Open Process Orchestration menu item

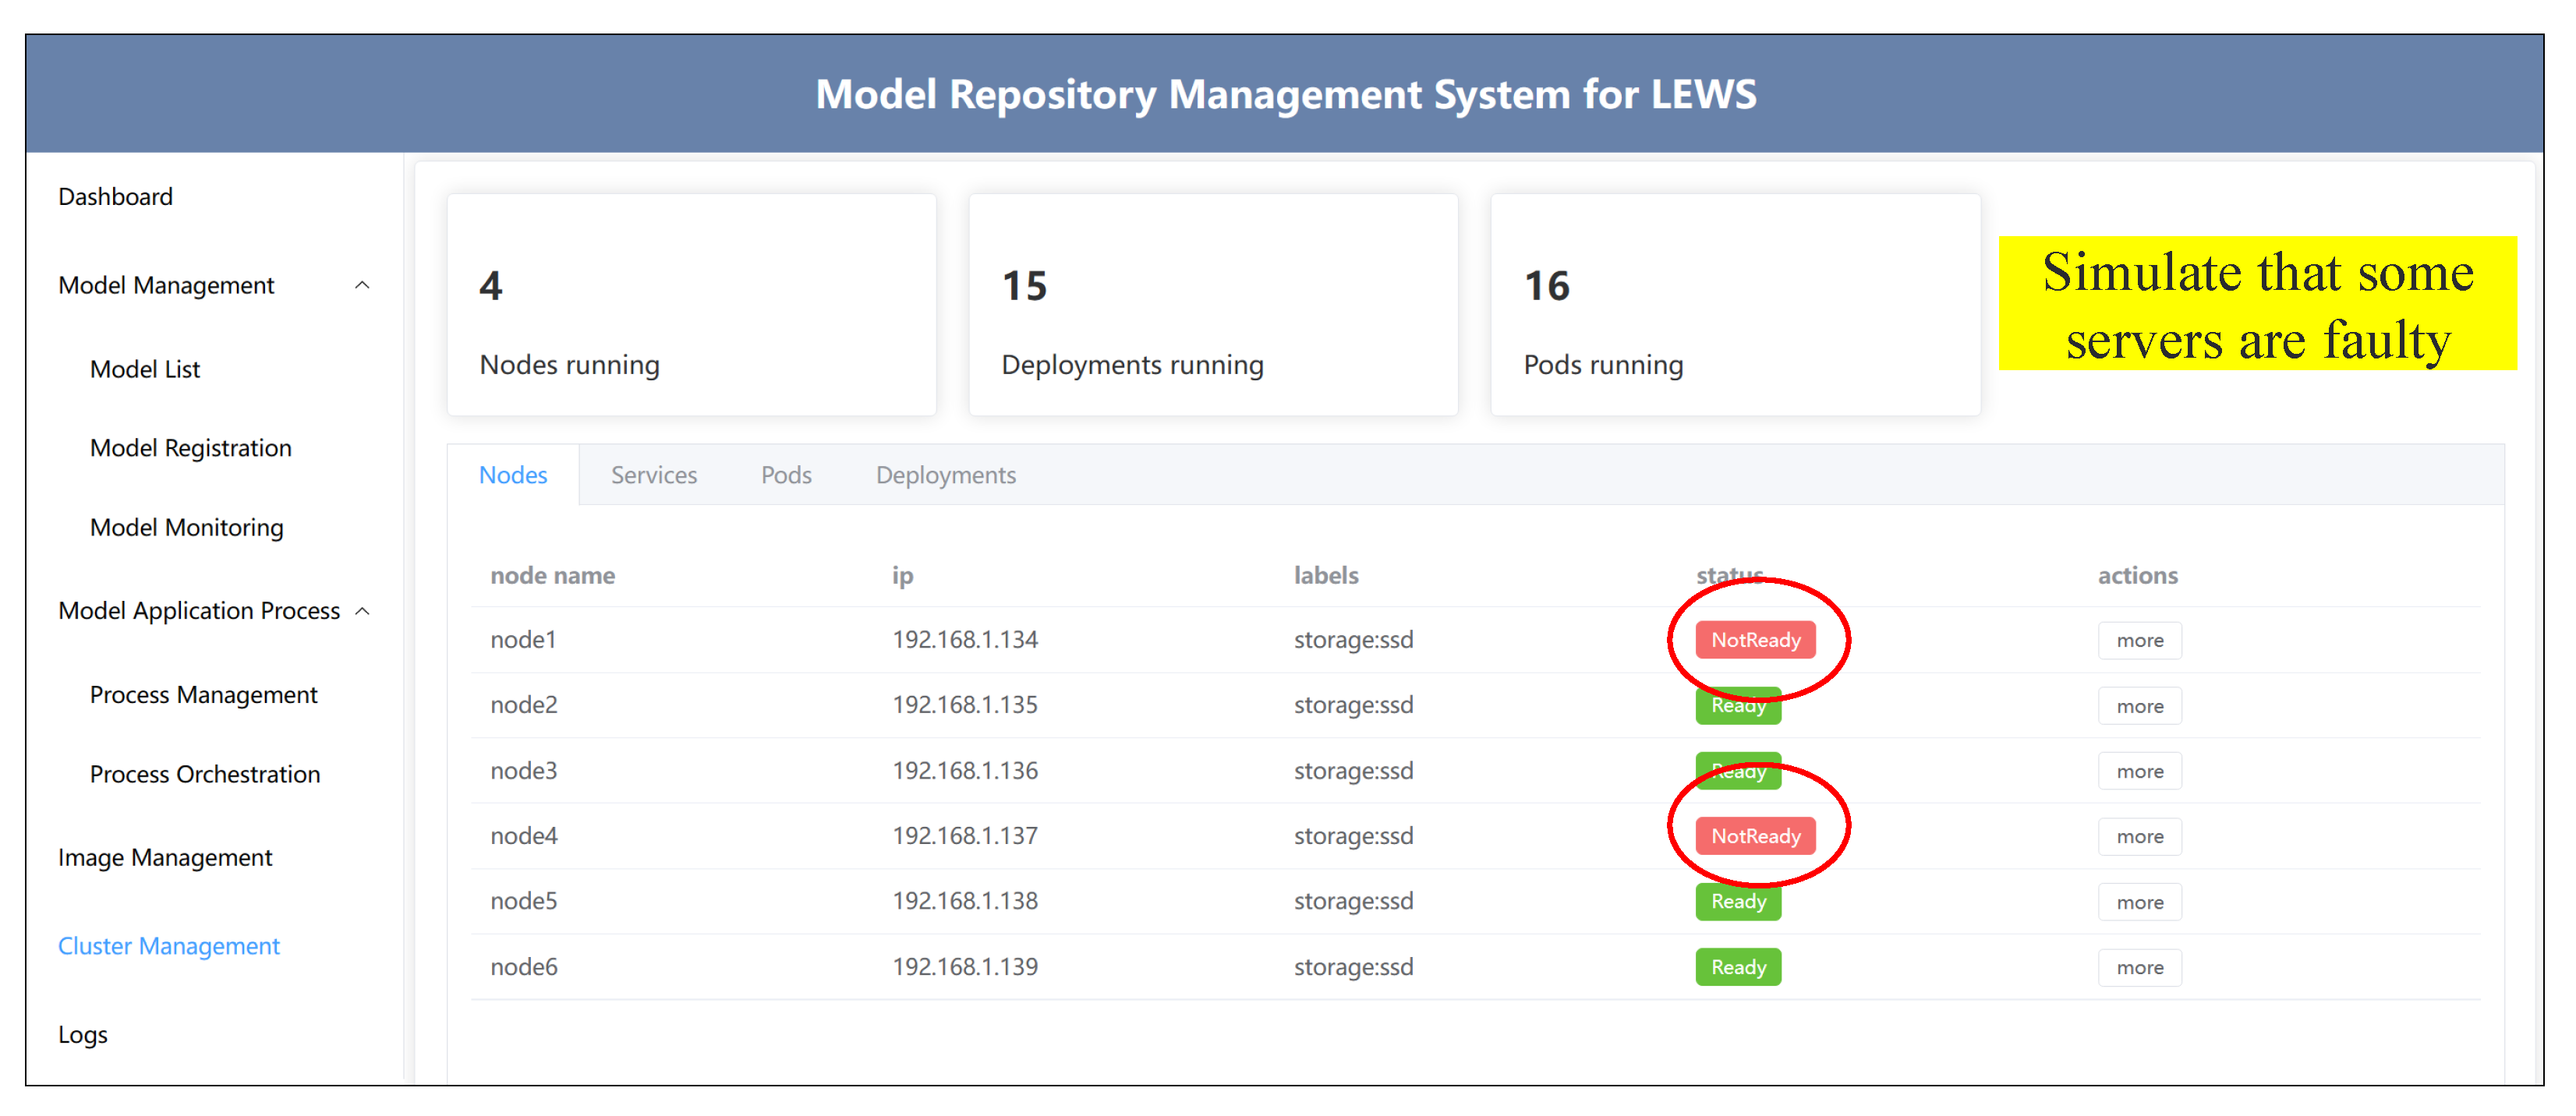(x=204, y=774)
